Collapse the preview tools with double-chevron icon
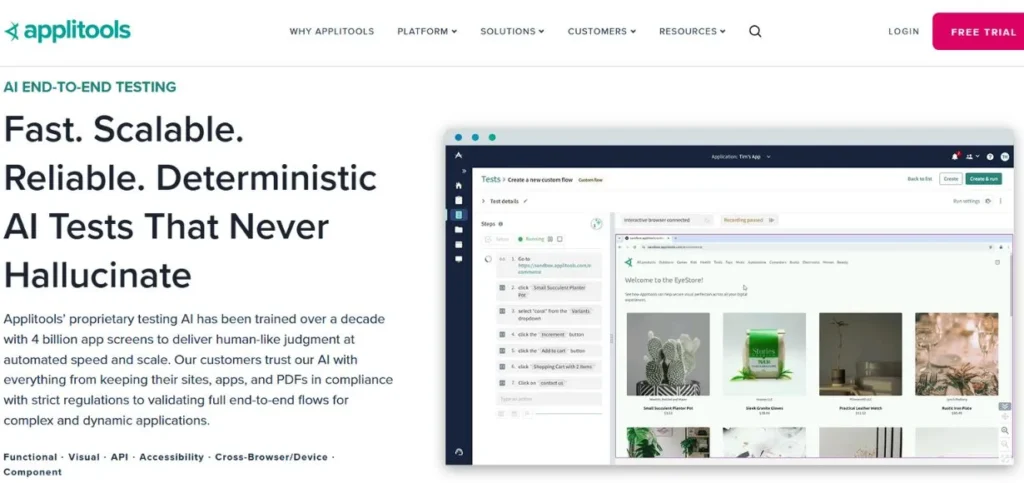The height and width of the screenshot is (483, 1024). point(1005,406)
